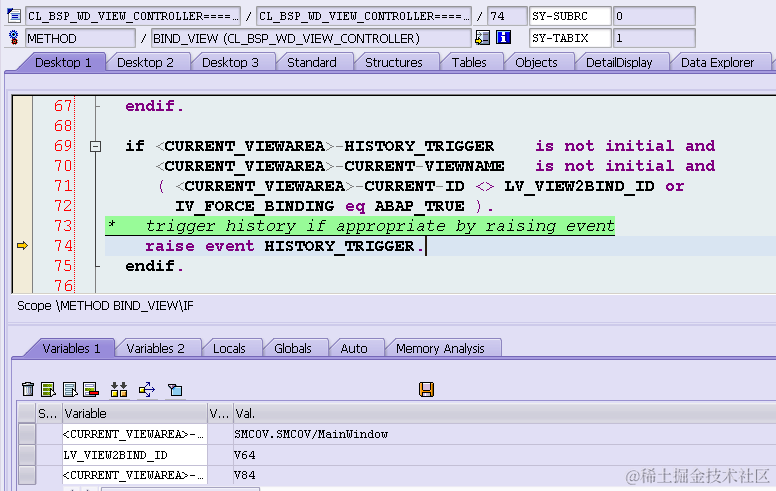Click the SY-SUBRC label field
Screen dimensions: 776x491
pyautogui.click(x=570, y=16)
